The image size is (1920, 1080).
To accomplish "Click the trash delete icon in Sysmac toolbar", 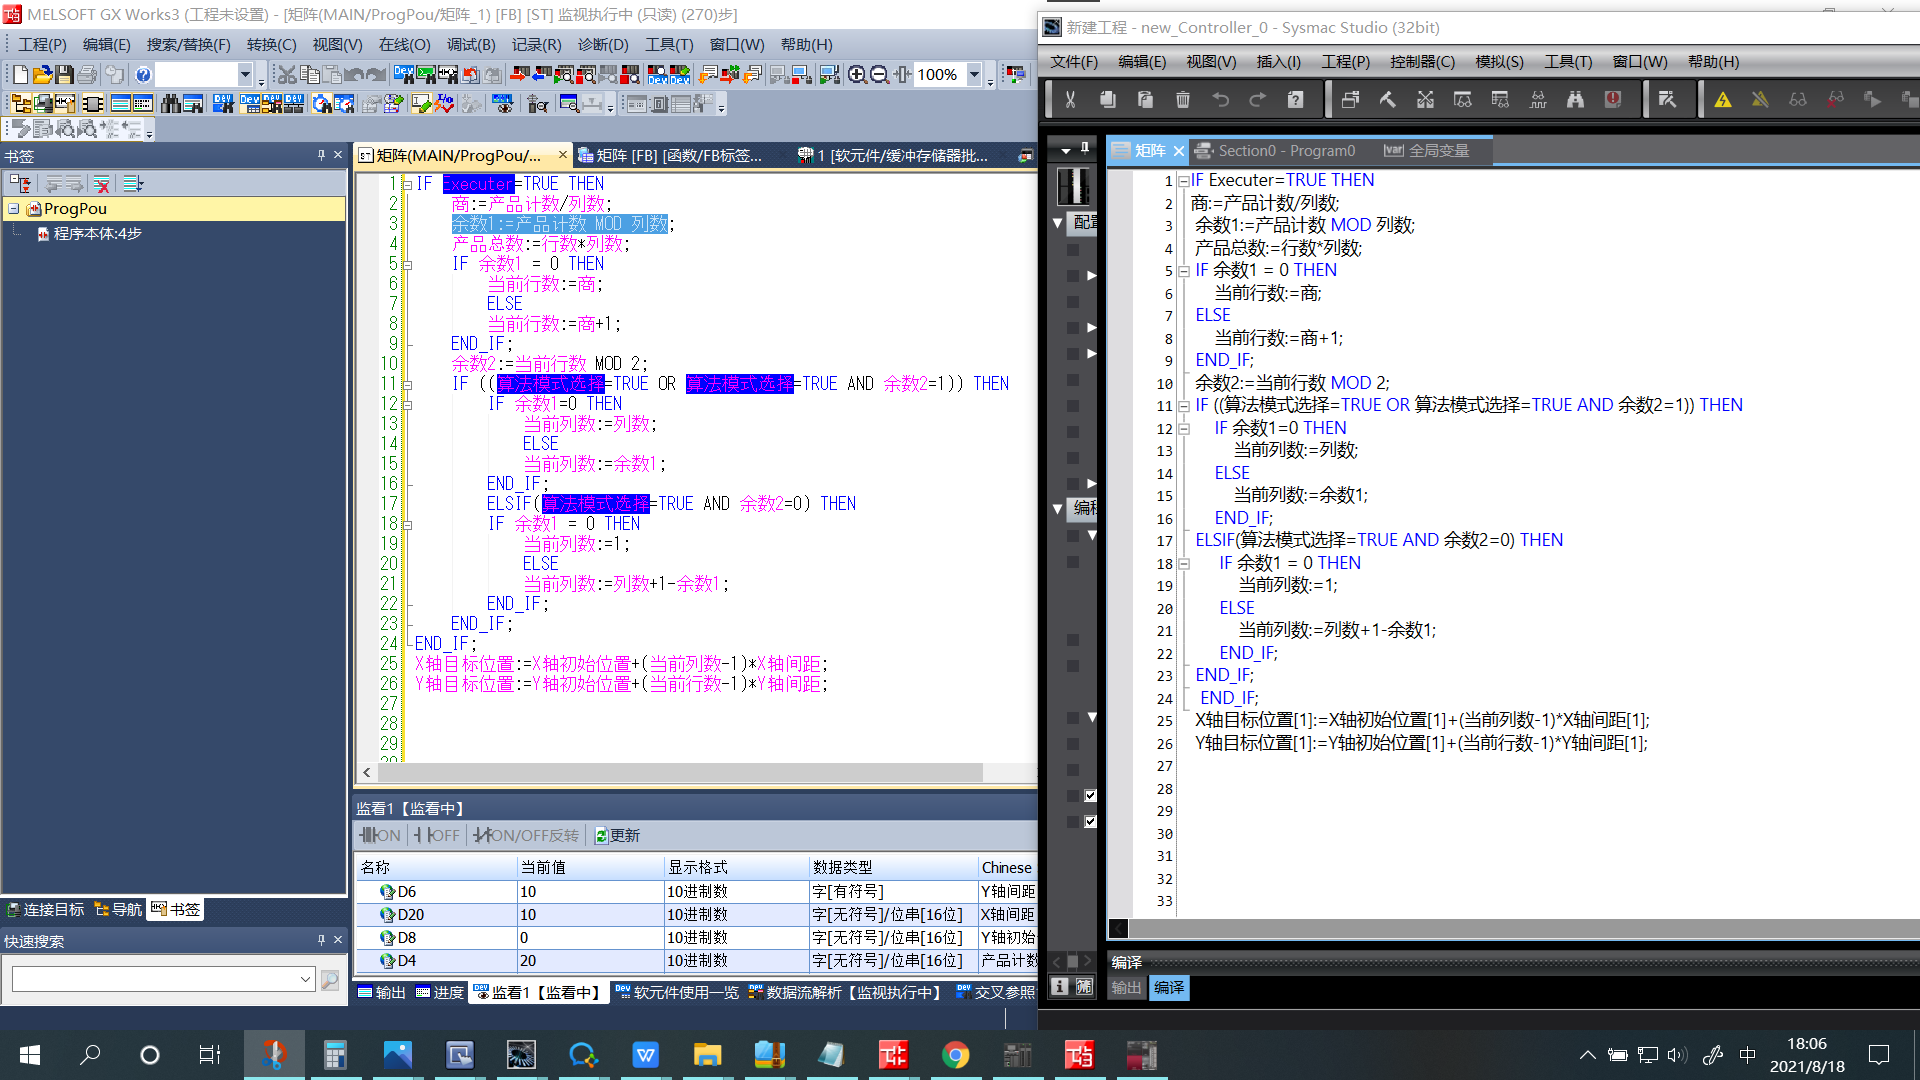I will tap(1183, 99).
